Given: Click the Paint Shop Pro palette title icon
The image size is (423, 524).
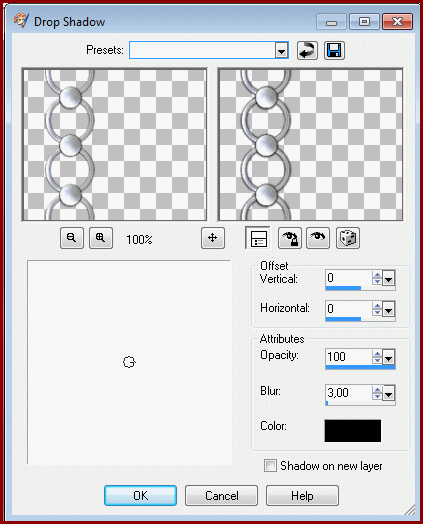Looking at the screenshot, I should [21, 21].
